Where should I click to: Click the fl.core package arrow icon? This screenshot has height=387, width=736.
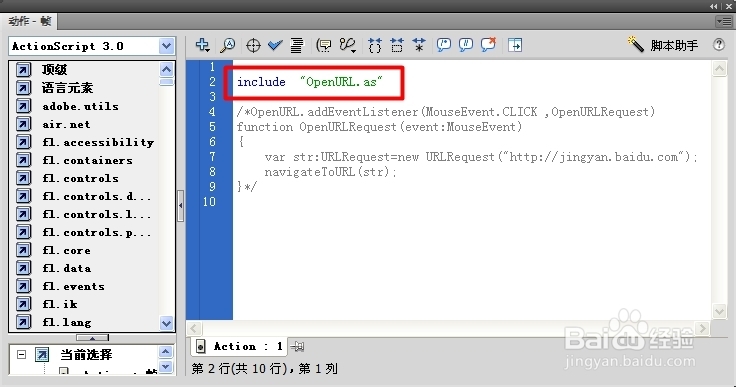[23, 250]
